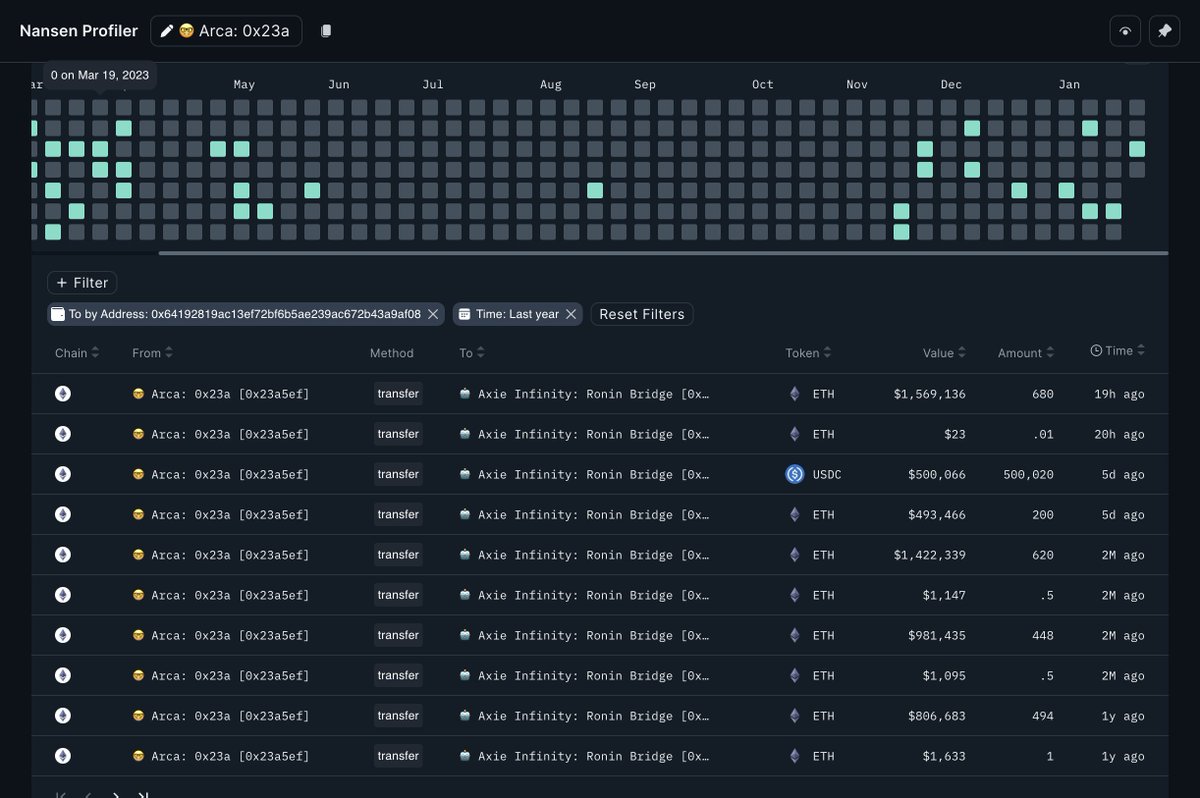1200x798 pixels.
Task: Remove the To by Address filter chip
Action: click(433, 314)
